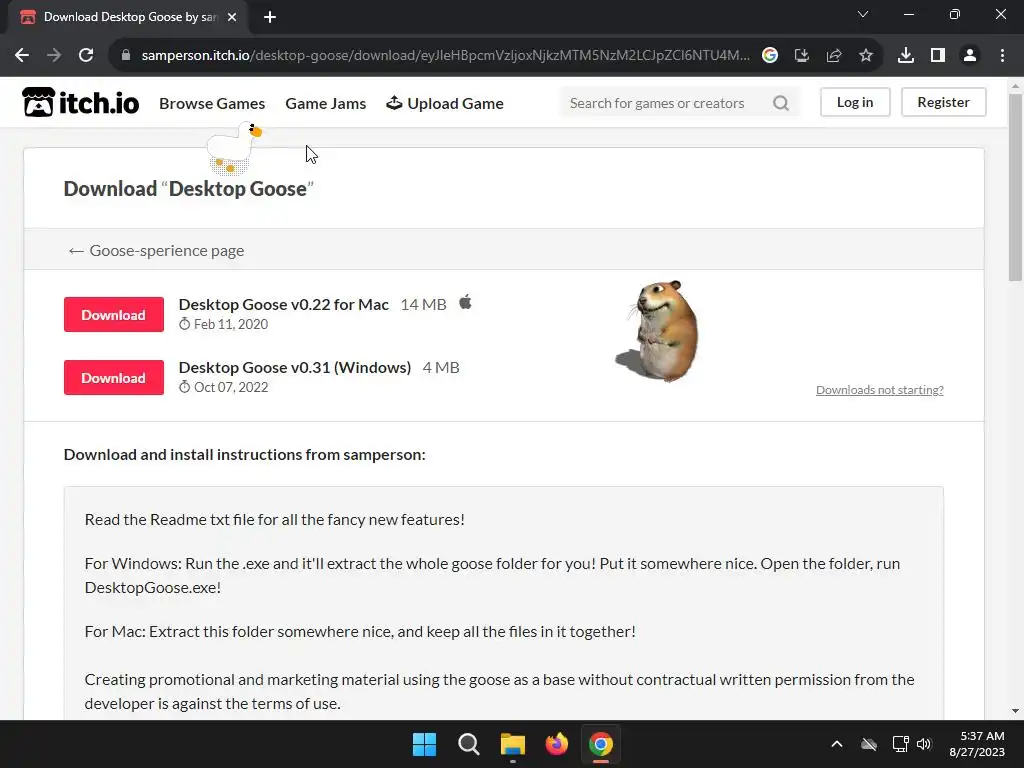
Task: Click the search for games field
Action: point(666,103)
